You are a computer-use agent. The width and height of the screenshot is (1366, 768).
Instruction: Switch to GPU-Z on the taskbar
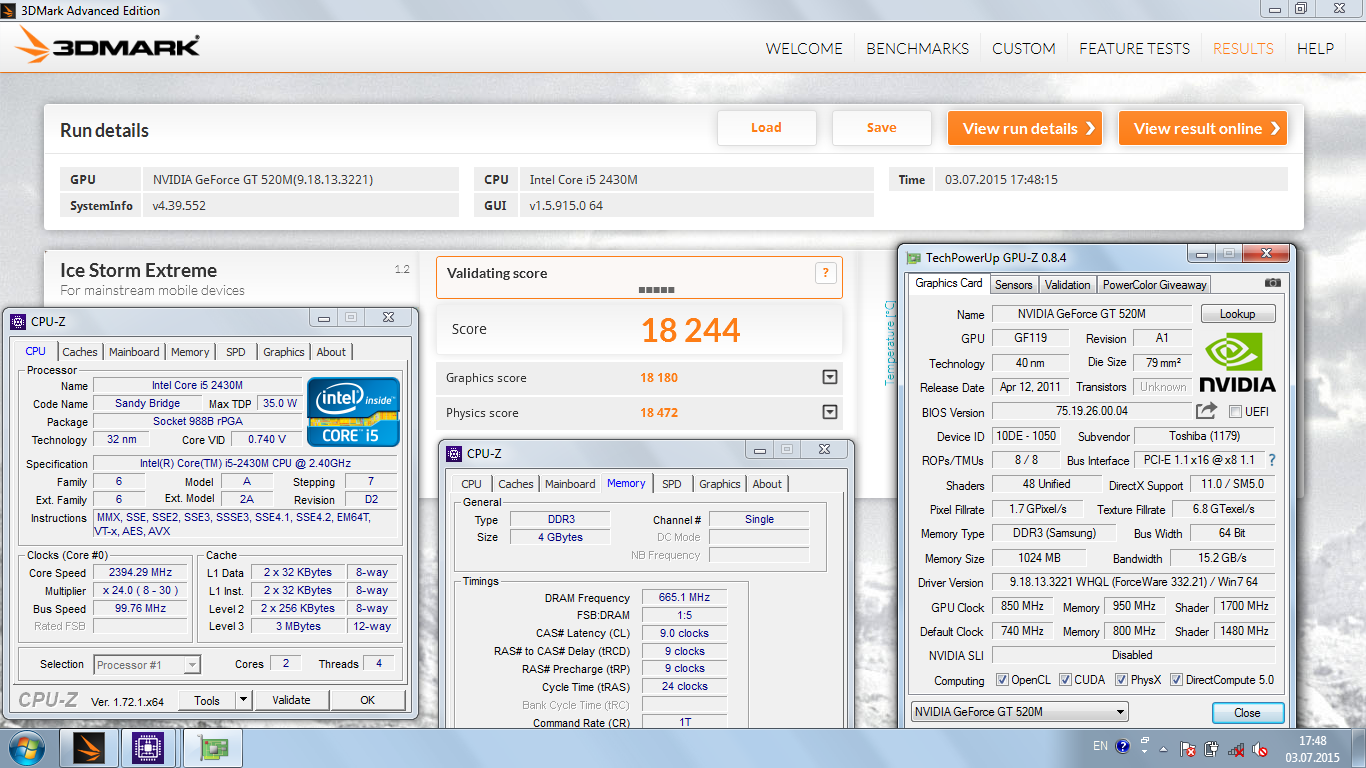213,748
